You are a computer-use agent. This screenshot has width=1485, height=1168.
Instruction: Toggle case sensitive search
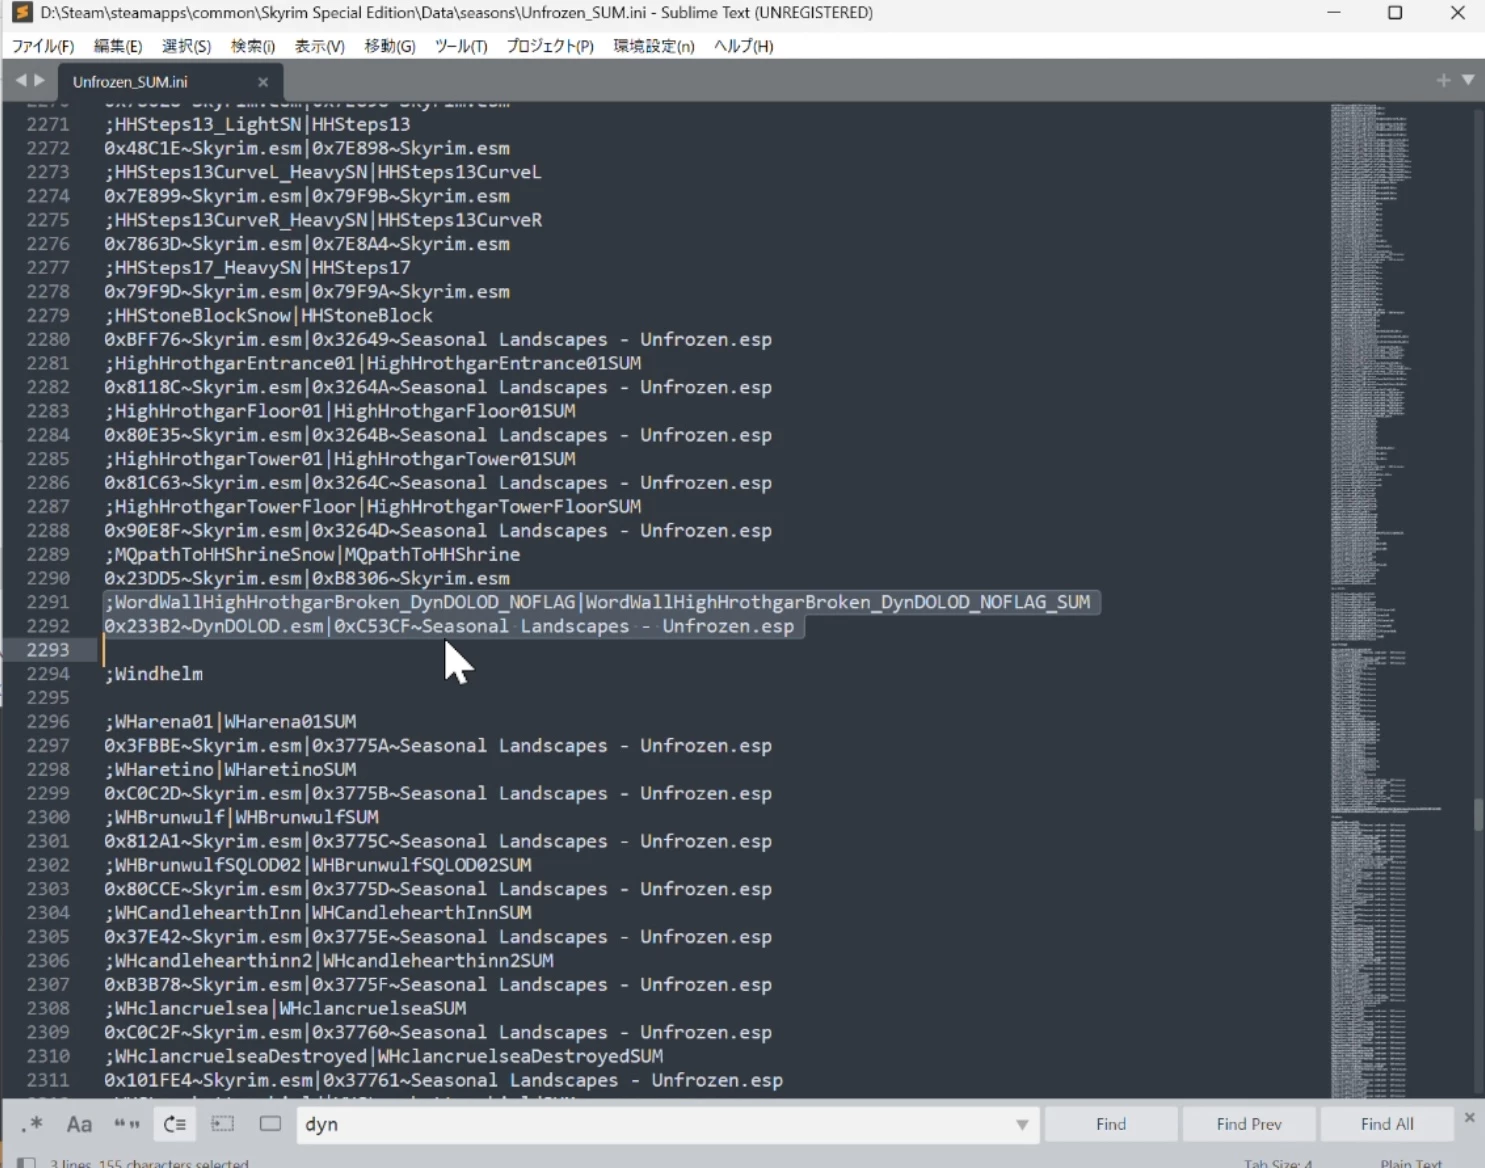pyautogui.click(x=79, y=1124)
